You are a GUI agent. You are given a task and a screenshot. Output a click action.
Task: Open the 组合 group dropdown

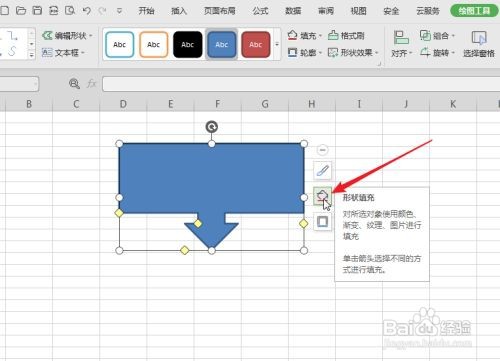[x=437, y=35]
